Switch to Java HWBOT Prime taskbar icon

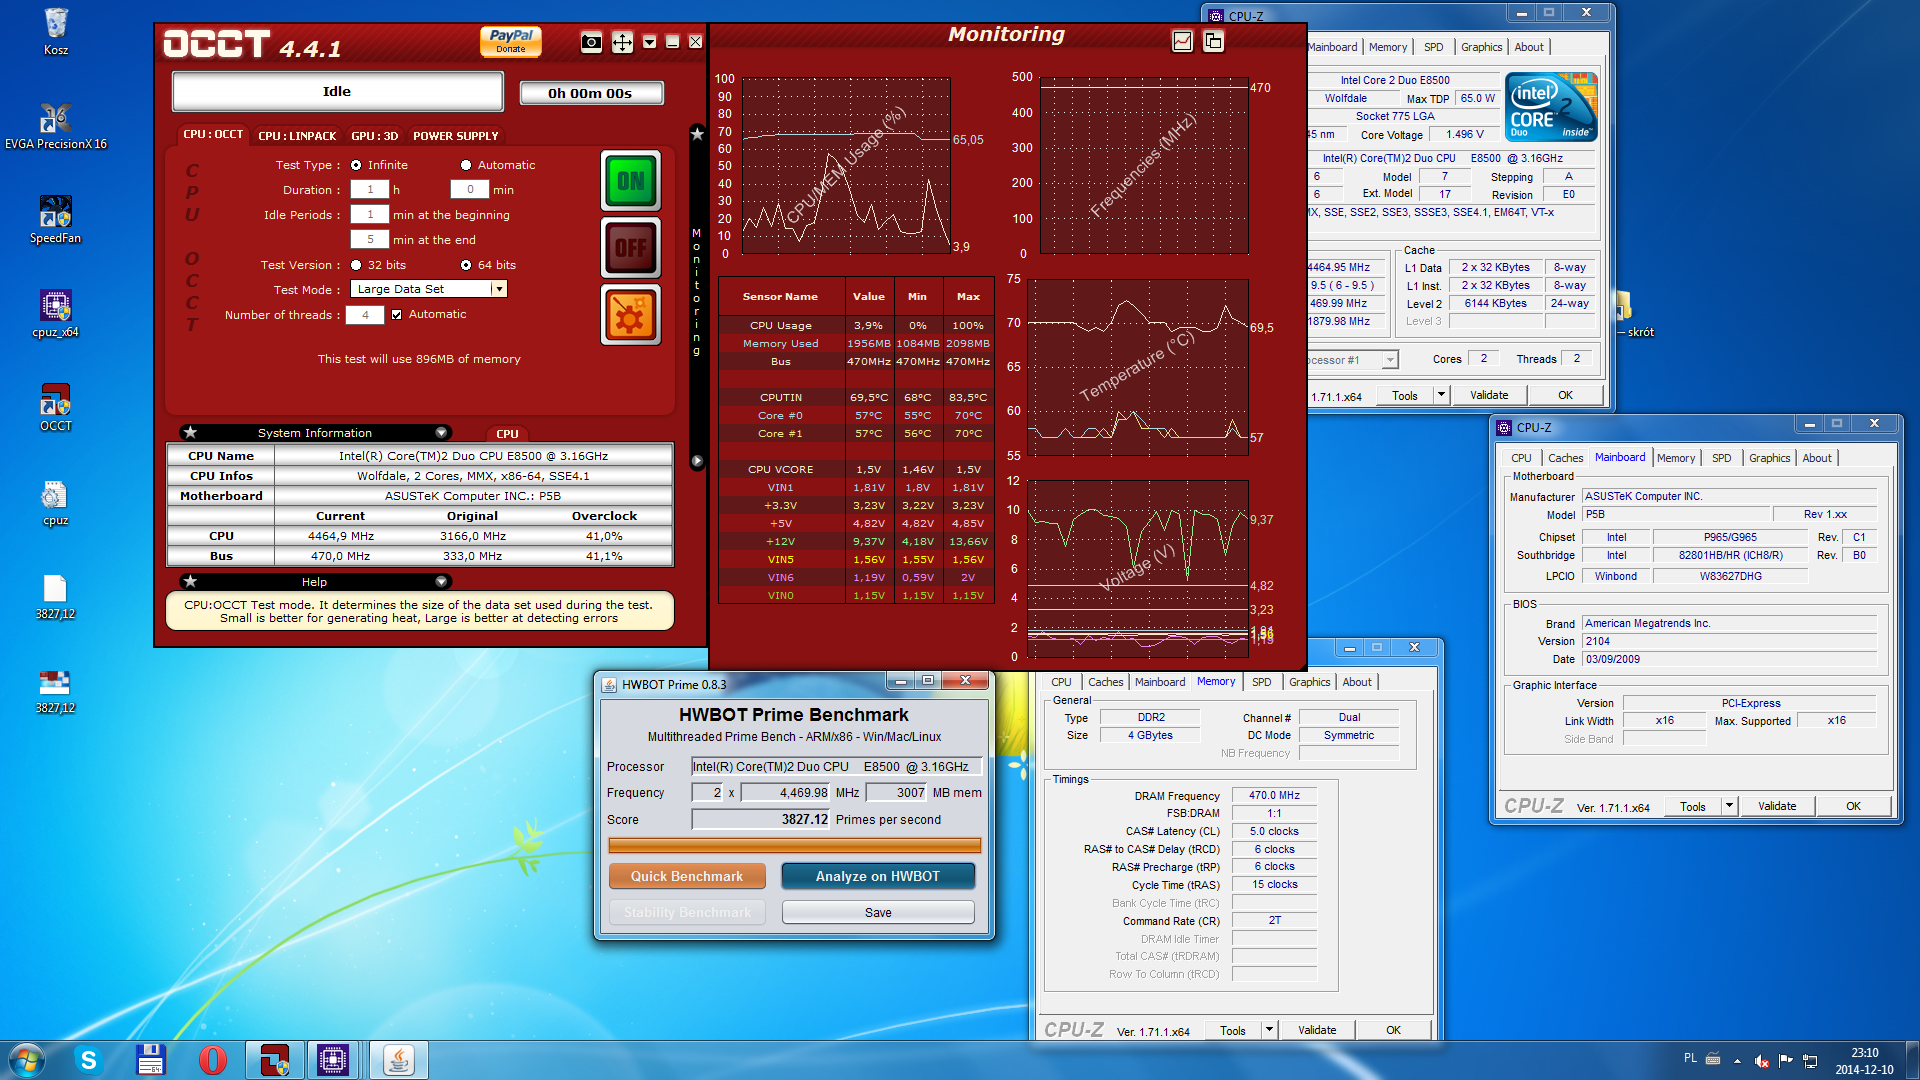(x=398, y=1060)
